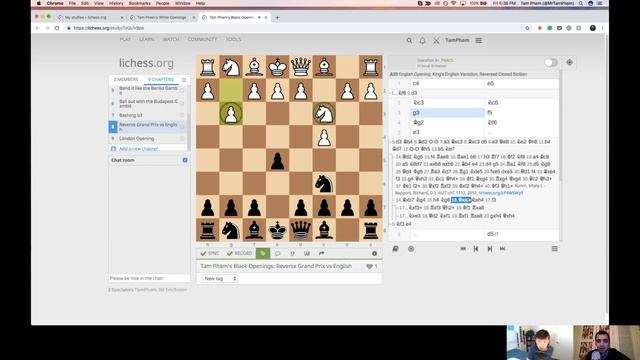This screenshot has width=640, height=360.
Task: Step forward one move
Action: (489, 249)
